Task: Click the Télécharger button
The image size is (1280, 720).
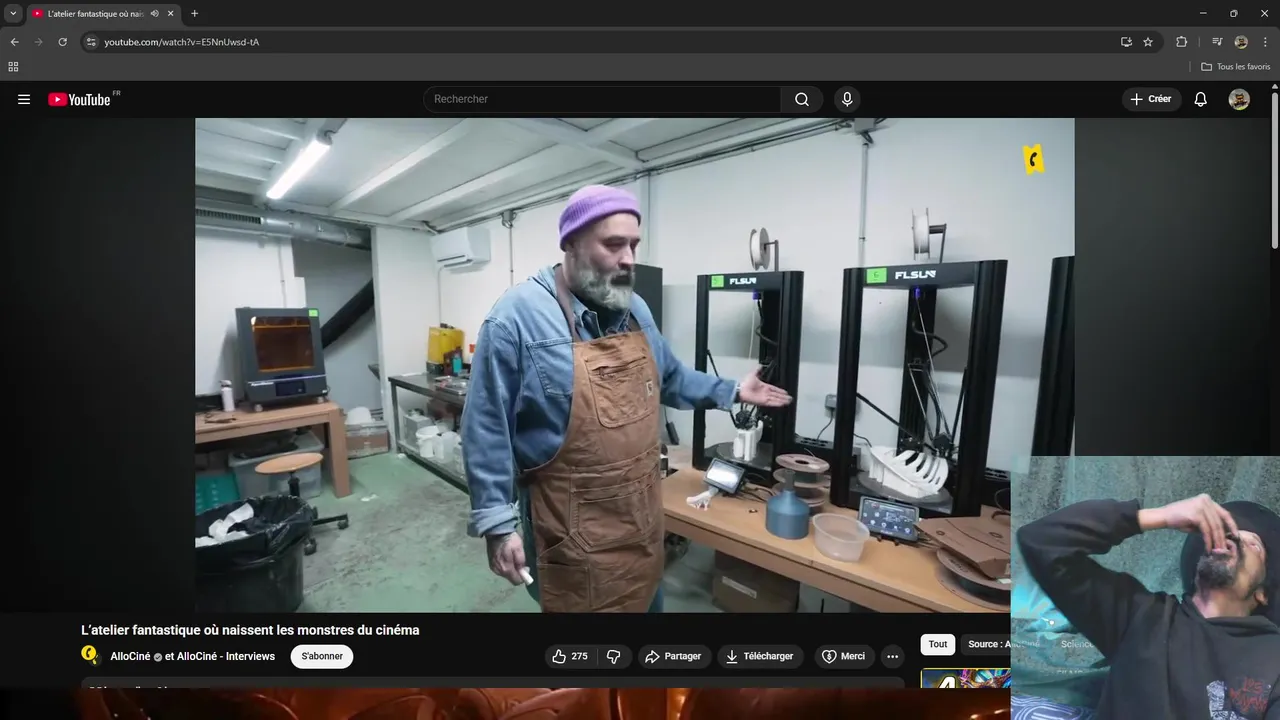Action: point(760,656)
